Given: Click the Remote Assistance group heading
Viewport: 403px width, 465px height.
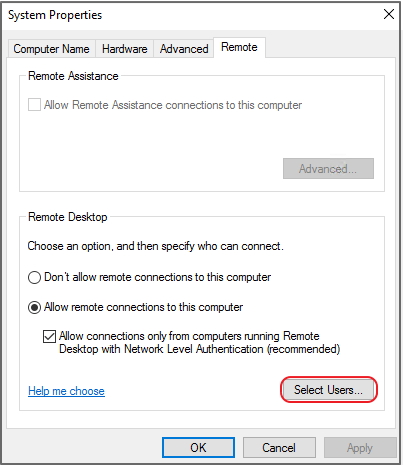Looking at the screenshot, I should click(x=73, y=76).
